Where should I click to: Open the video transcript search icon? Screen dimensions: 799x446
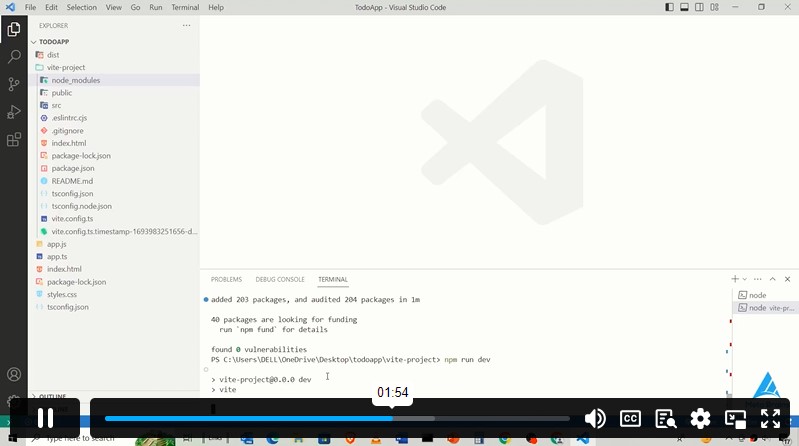[665, 418]
